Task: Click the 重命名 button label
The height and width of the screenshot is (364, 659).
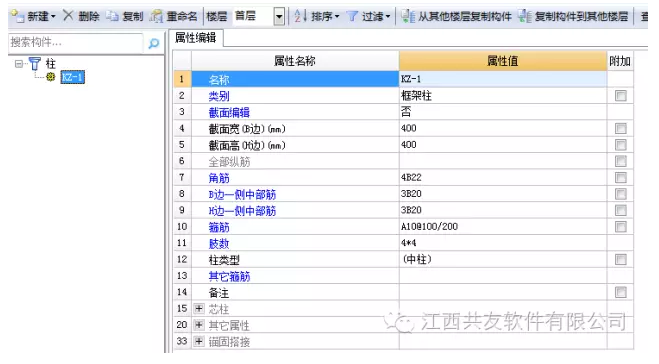Action: tap(182, 17)
